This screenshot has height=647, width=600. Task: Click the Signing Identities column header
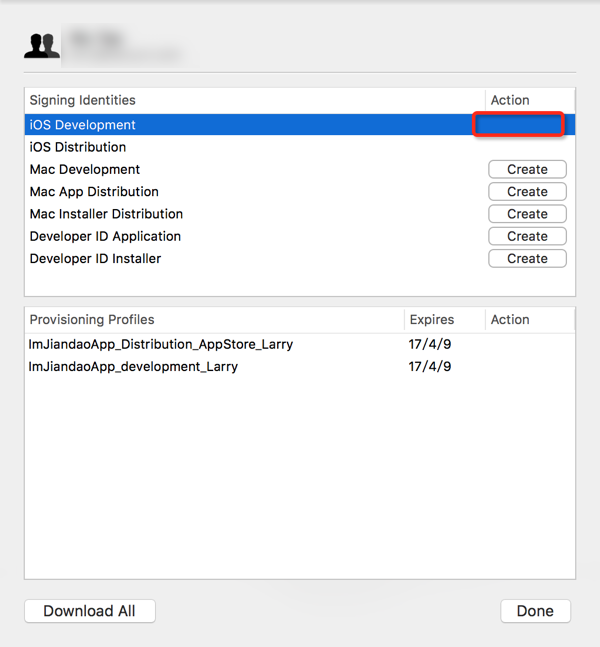pos(83,100)
